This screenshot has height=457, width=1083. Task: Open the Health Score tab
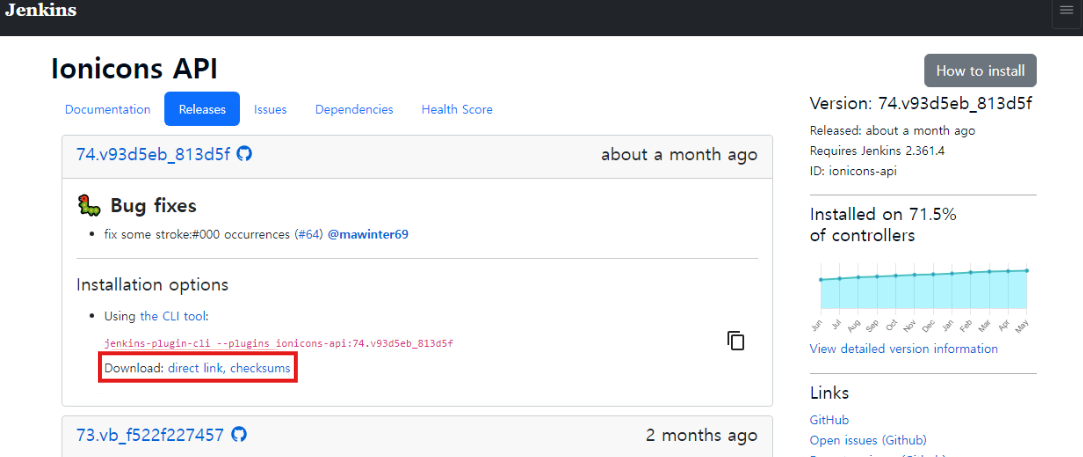(x=457, y=109)
